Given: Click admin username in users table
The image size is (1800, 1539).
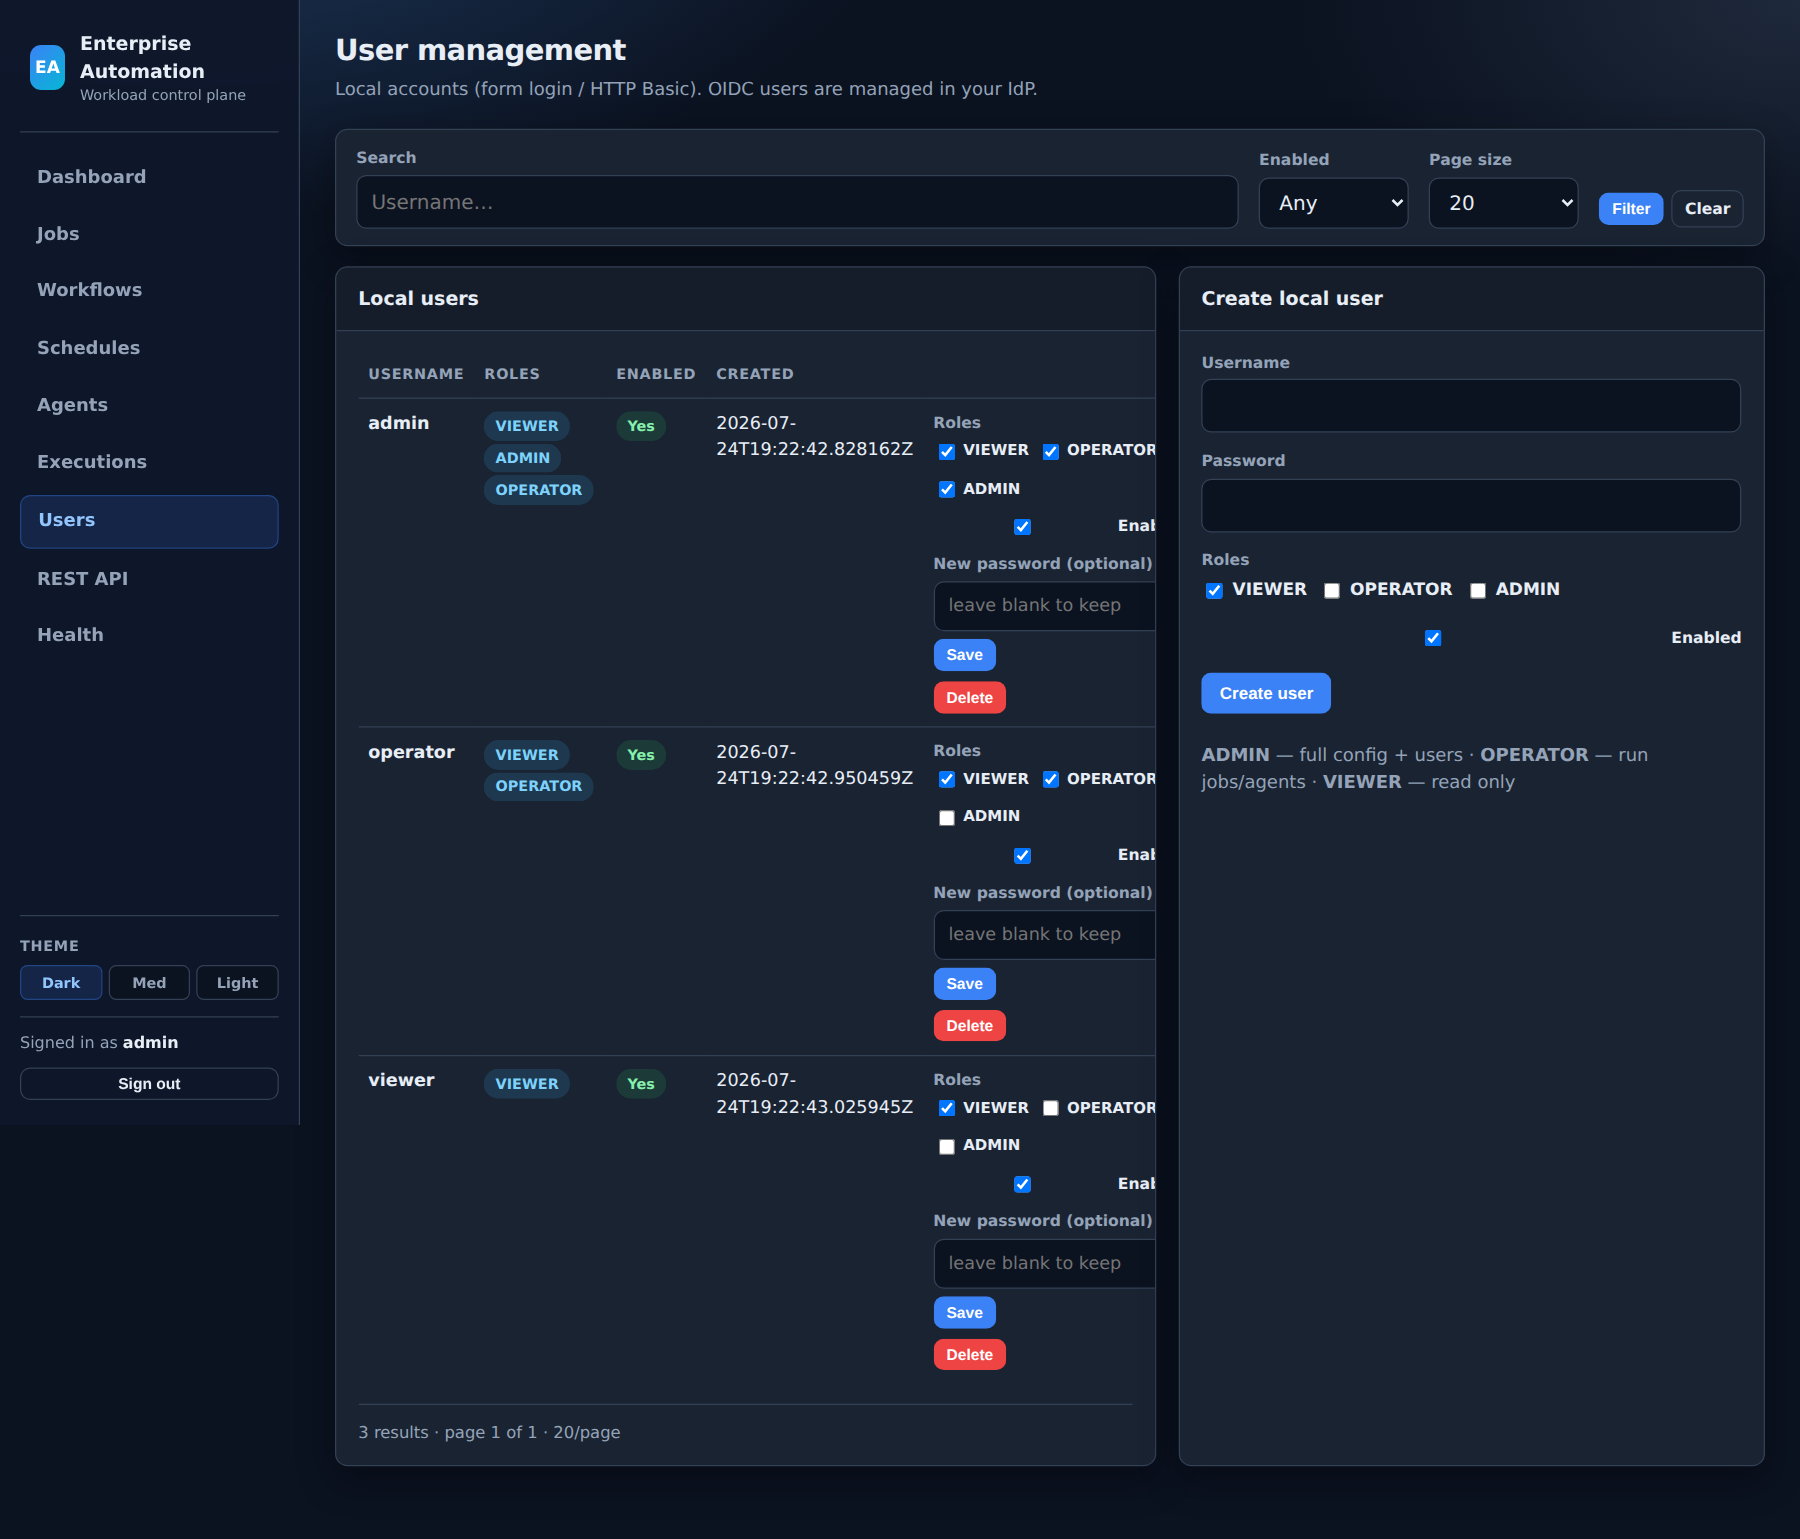Looking at the screenshot, I should pos(399,423).
